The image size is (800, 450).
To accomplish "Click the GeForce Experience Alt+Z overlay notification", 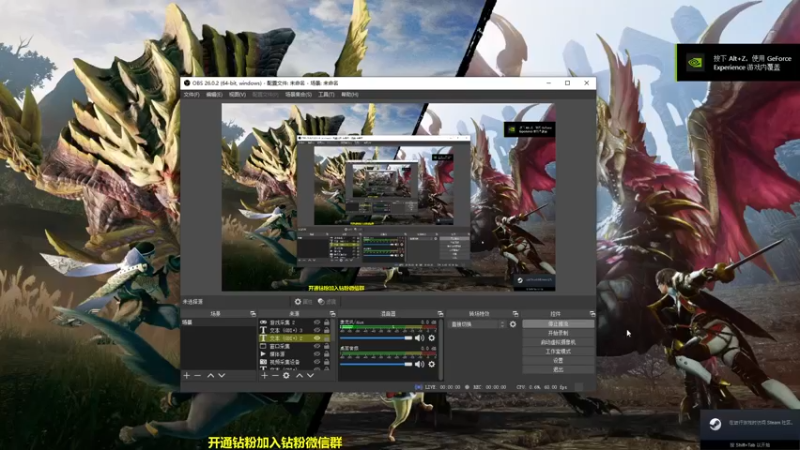I will click(738, 63).
